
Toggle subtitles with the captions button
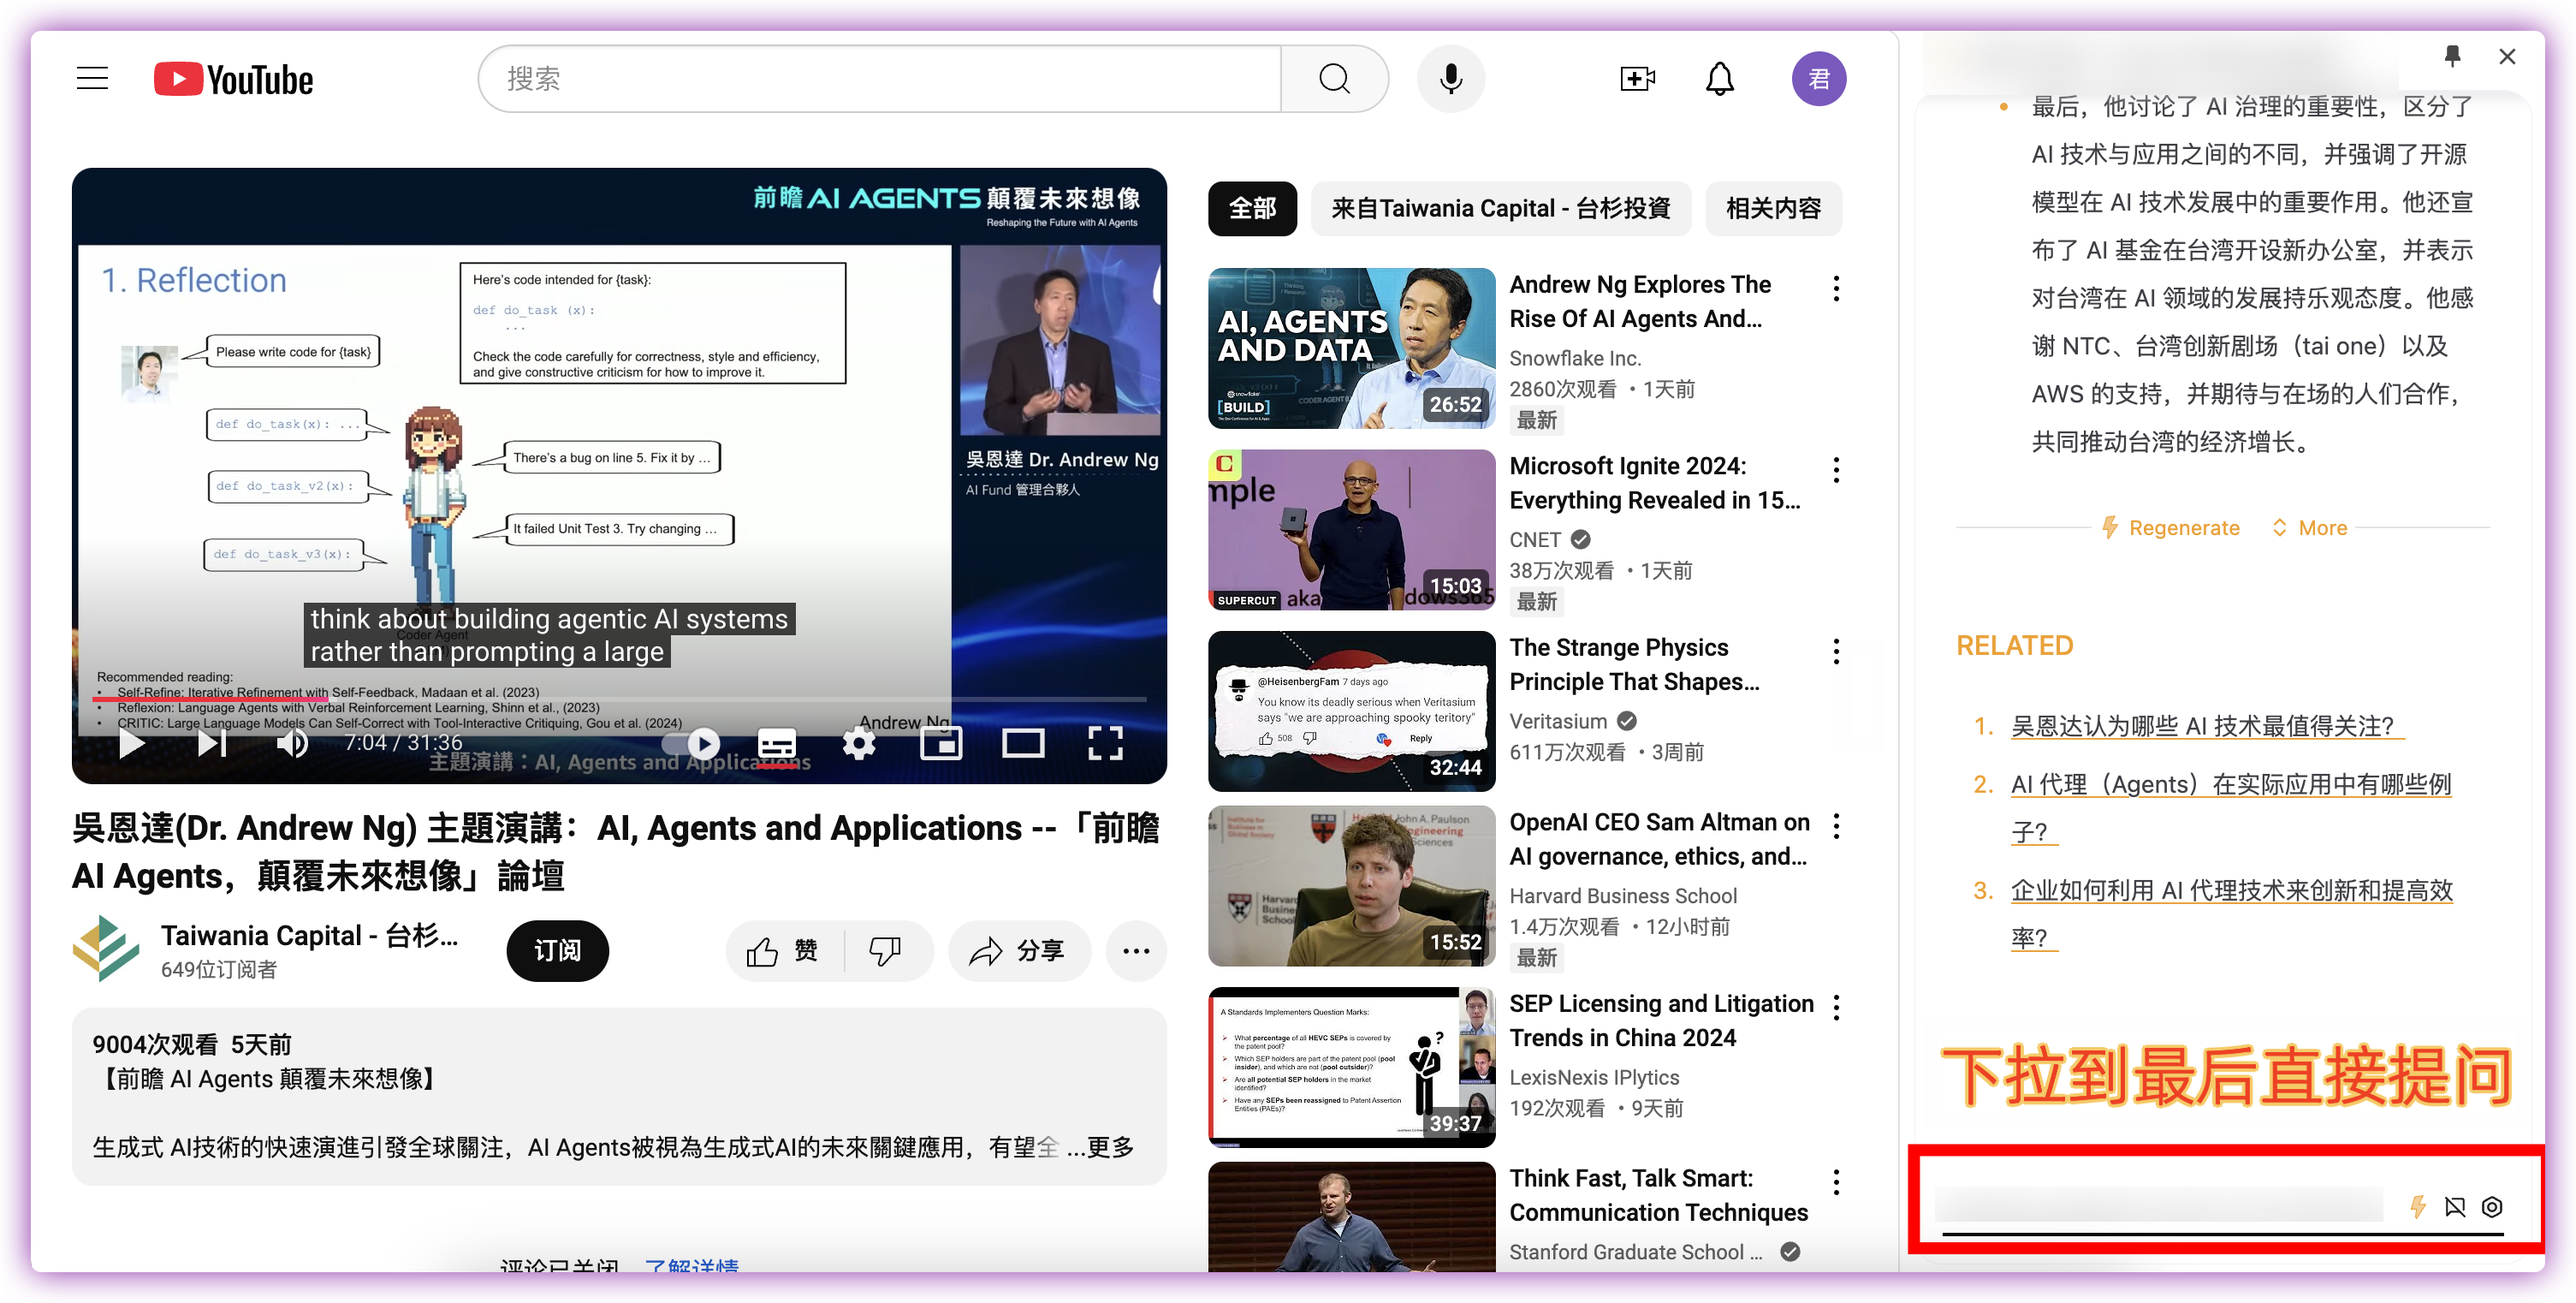point(776,743)
